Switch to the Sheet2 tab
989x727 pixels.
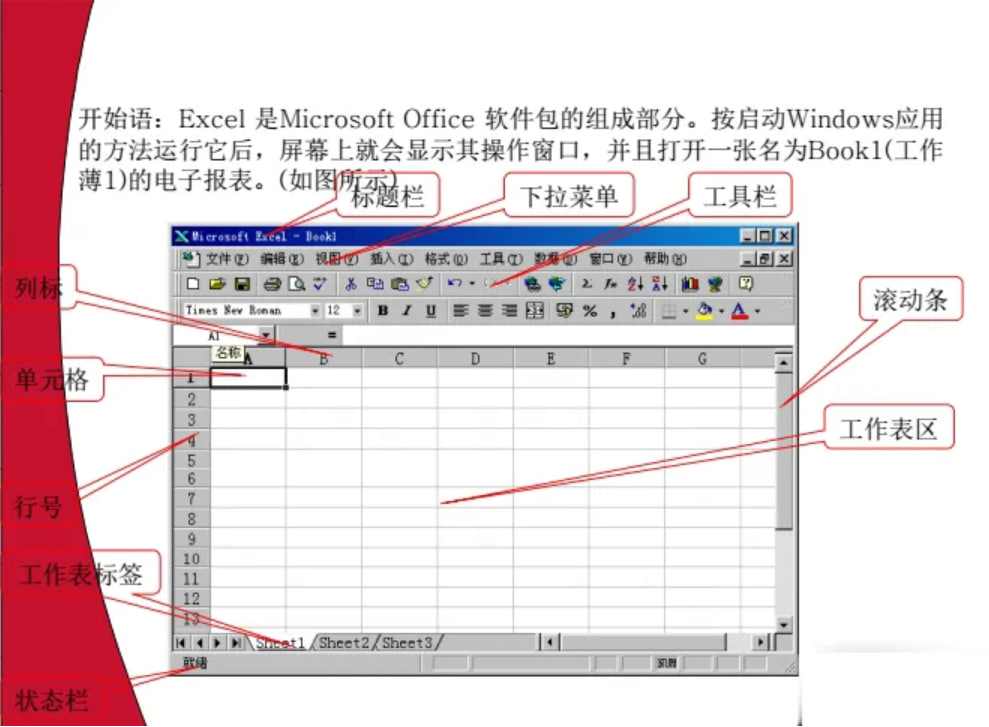[344, 643]
